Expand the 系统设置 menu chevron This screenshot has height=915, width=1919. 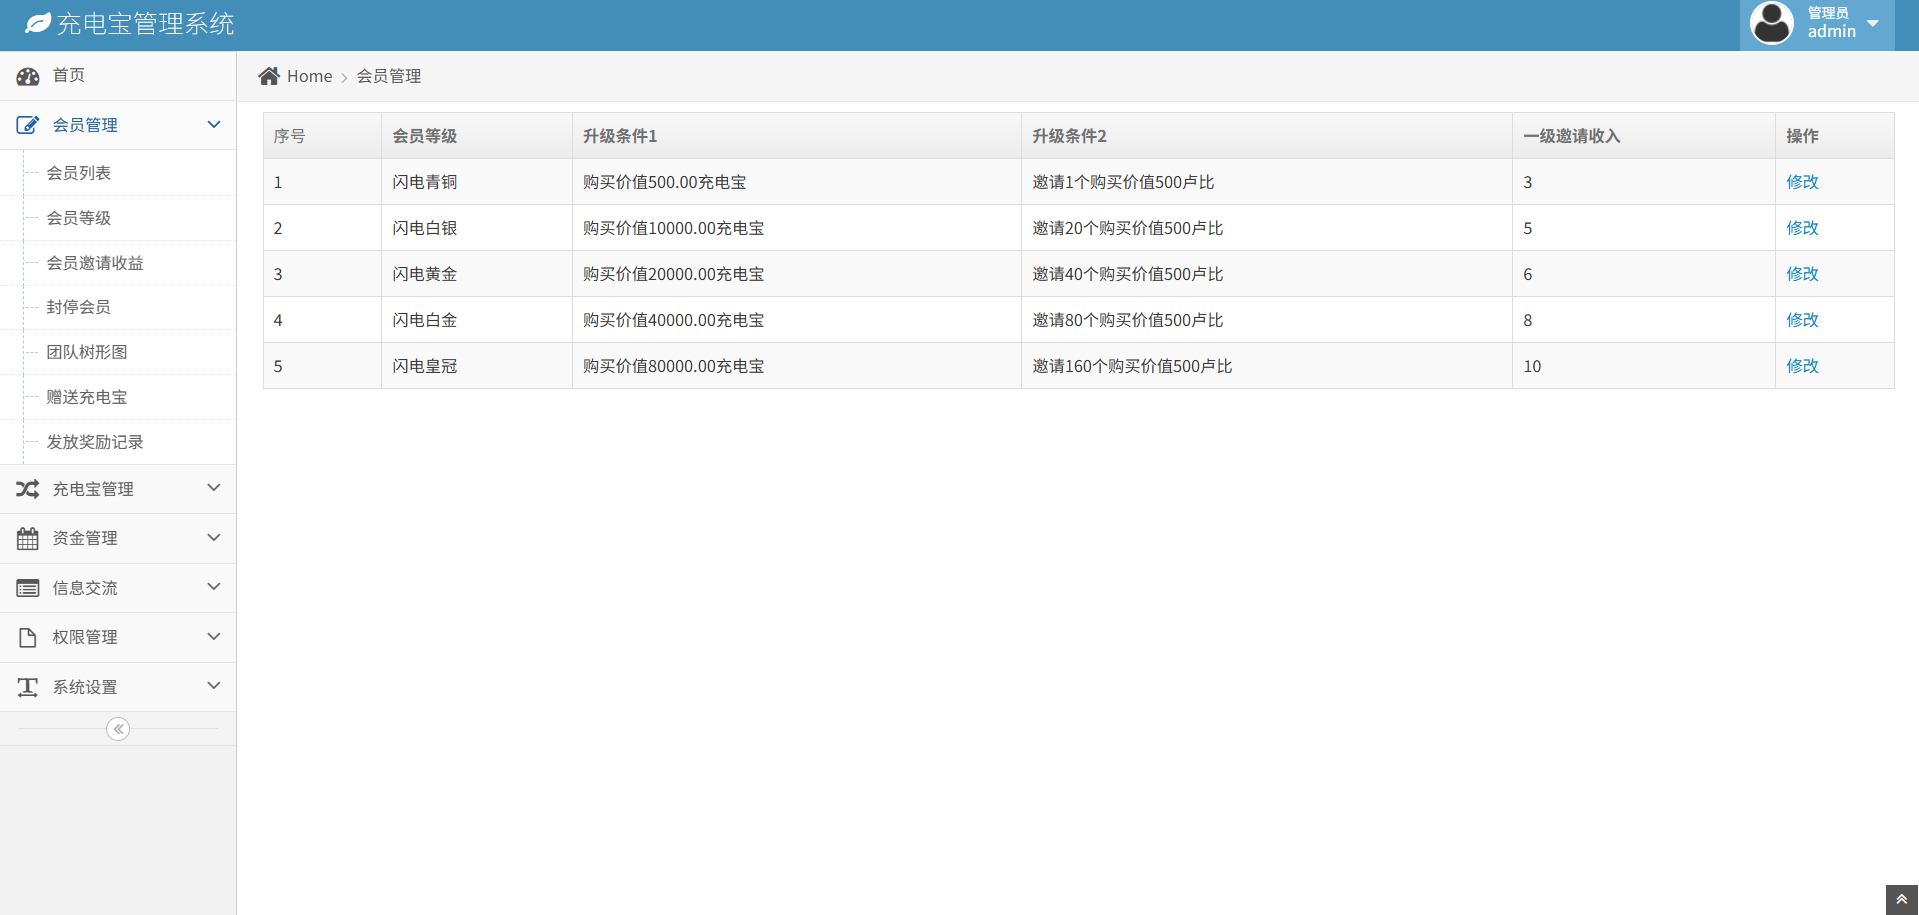click(x=213, y=686)
